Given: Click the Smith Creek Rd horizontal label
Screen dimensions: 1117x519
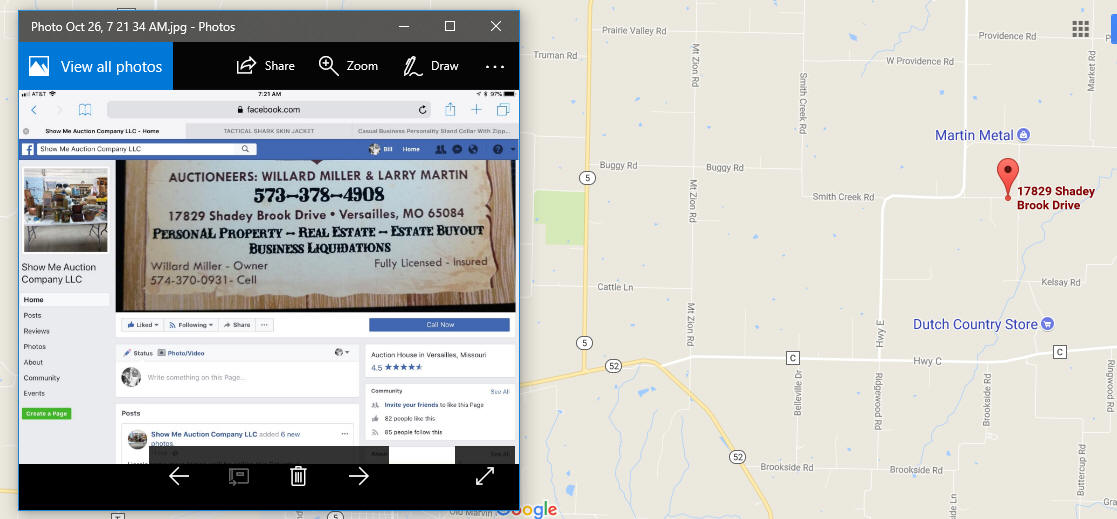Looking at the screenshot, I should 843,197.
